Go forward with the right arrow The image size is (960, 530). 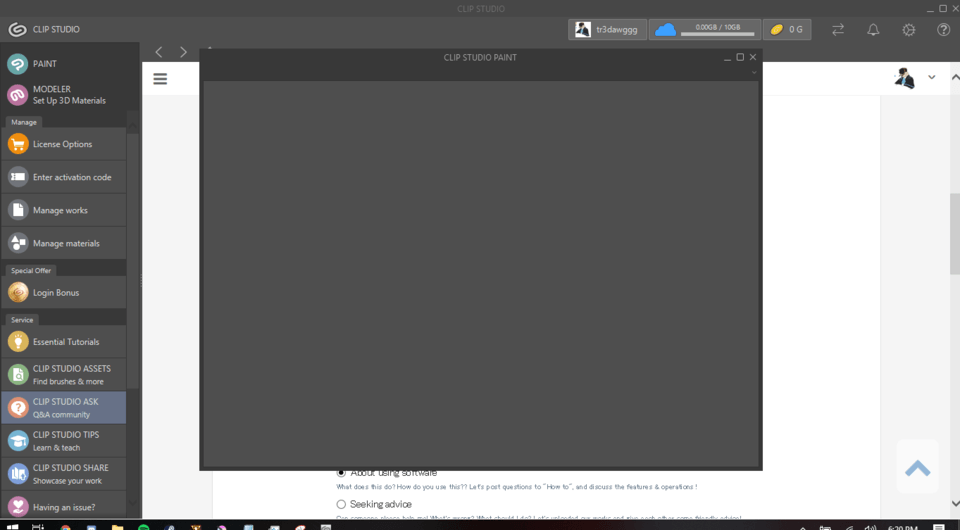tap(183, 52)
